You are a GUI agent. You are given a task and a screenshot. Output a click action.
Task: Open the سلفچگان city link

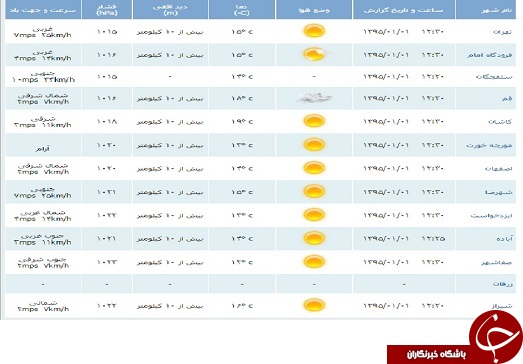[x=494, y=77]
